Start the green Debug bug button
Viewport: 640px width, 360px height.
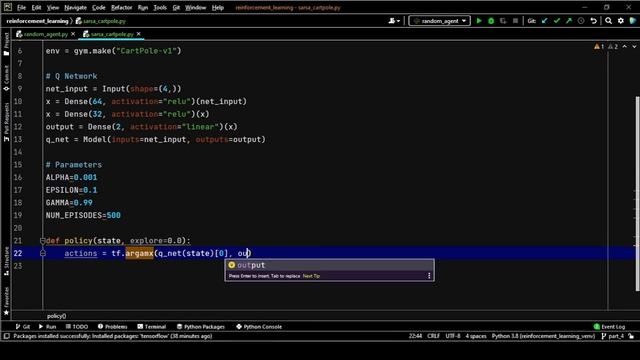(x=491, y=21)
